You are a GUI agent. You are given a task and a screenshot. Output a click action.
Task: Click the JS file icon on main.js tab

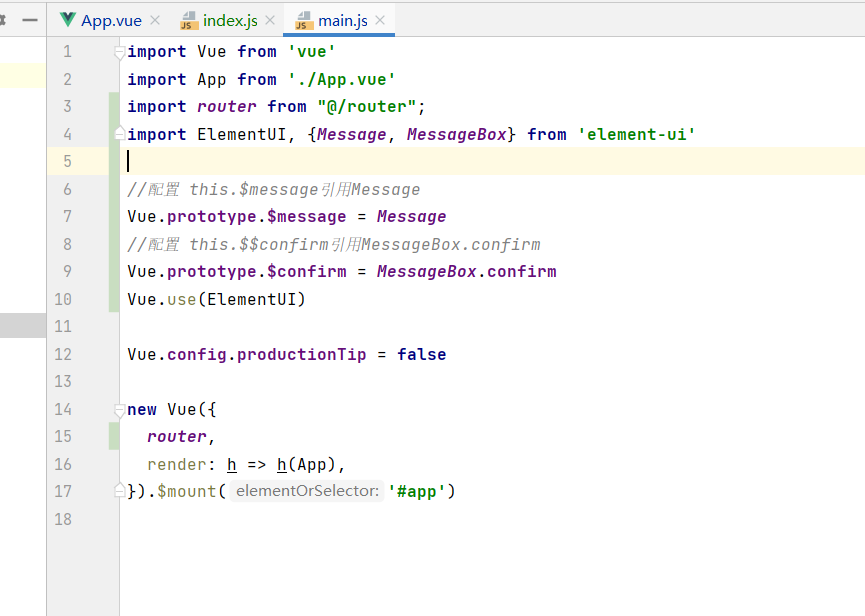(x=305, y=21)
